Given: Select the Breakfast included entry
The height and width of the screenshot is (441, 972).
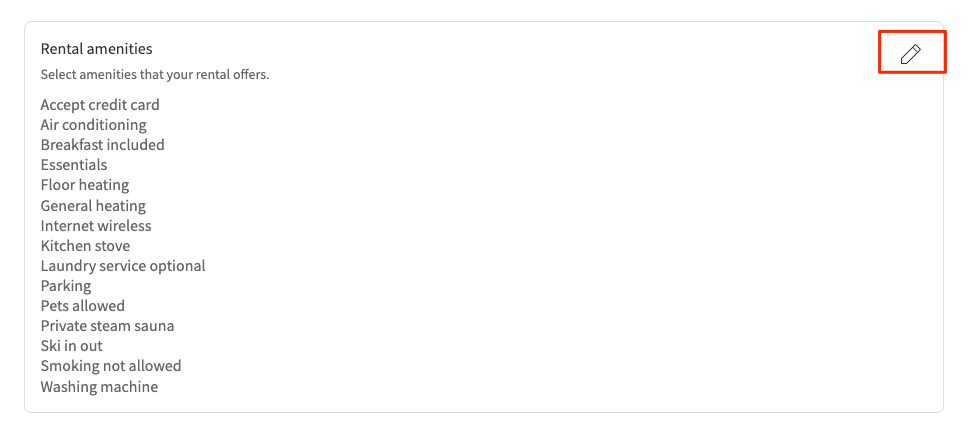Looking at the screenshot, I should coord(102,145).
